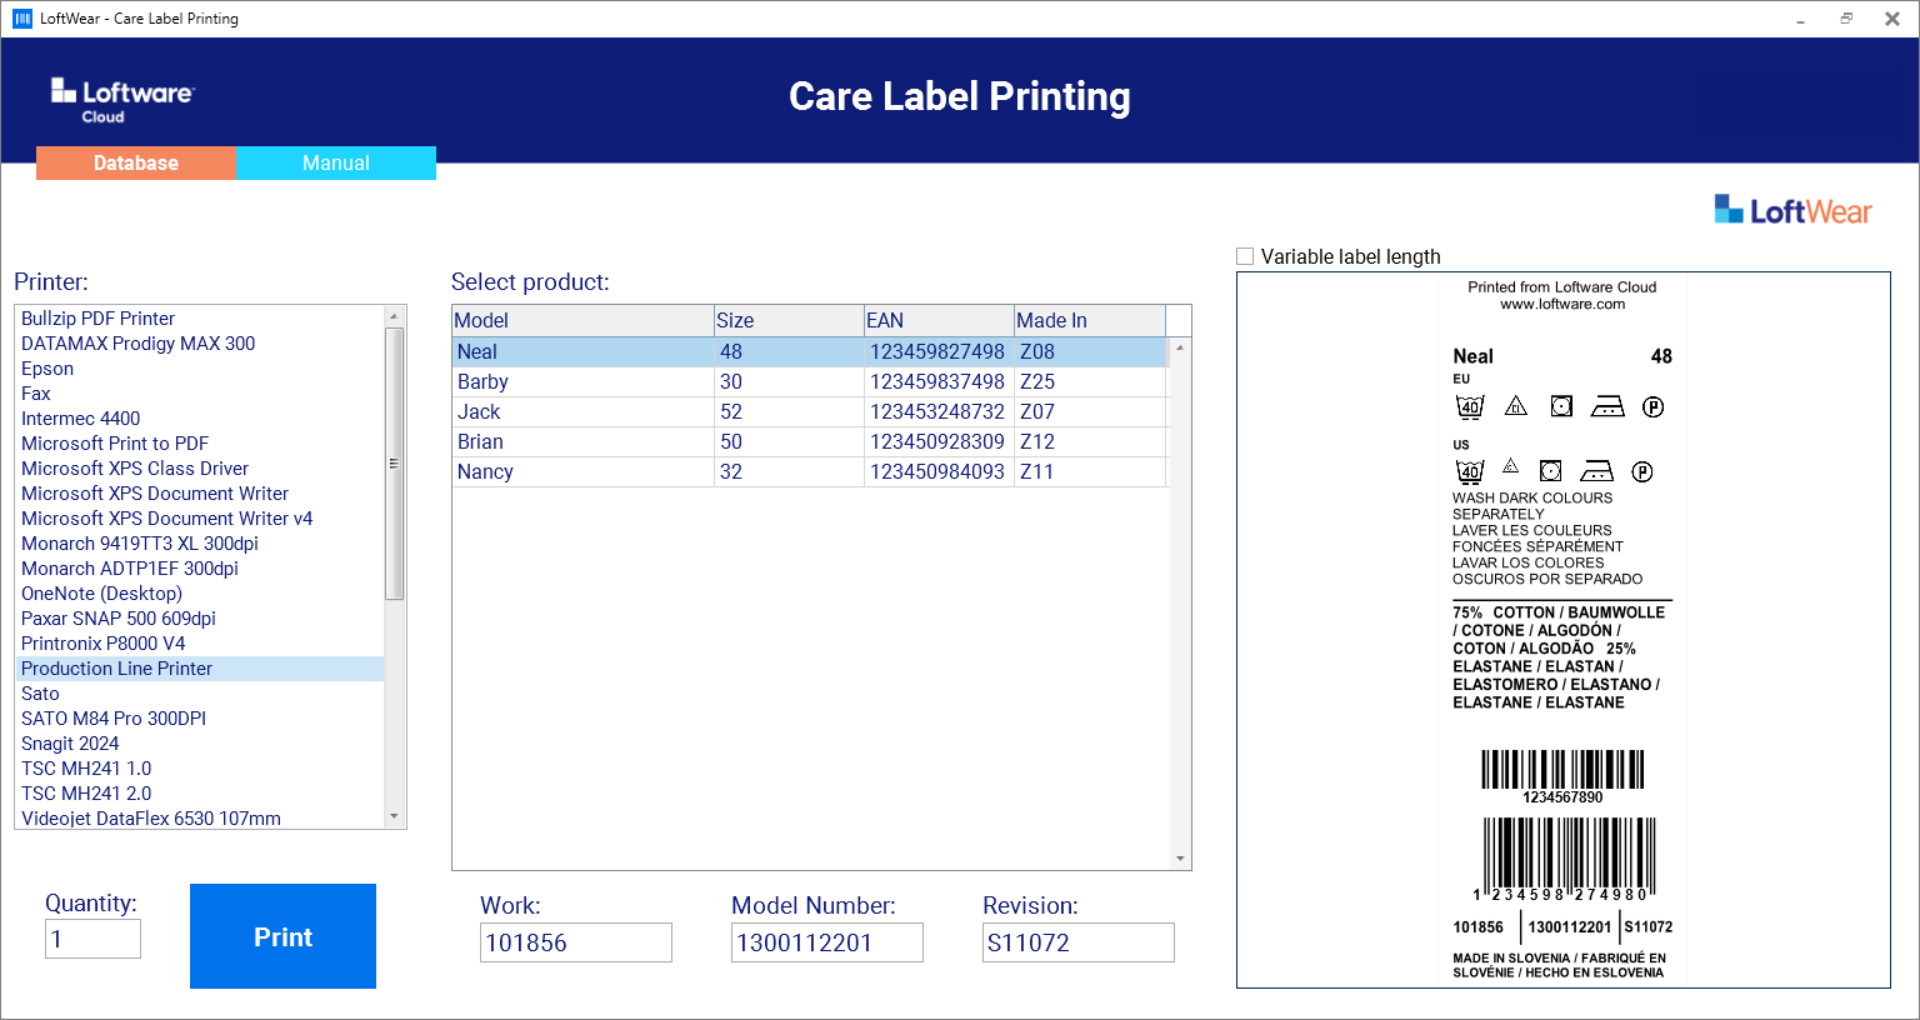The image size is (1920, 1020).
Task: Click product table scrollbar down arrow
Action: point(1180,859)
